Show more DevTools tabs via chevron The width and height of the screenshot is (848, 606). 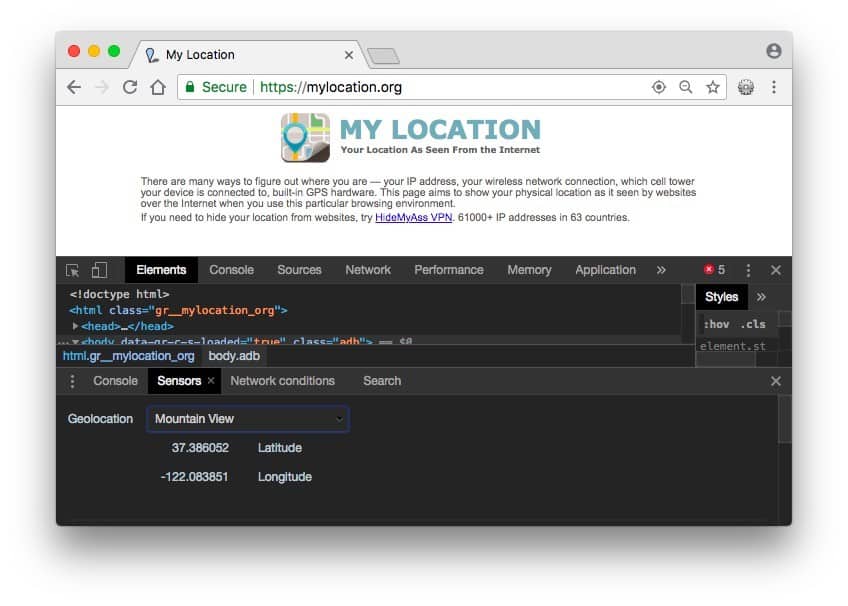661,270
